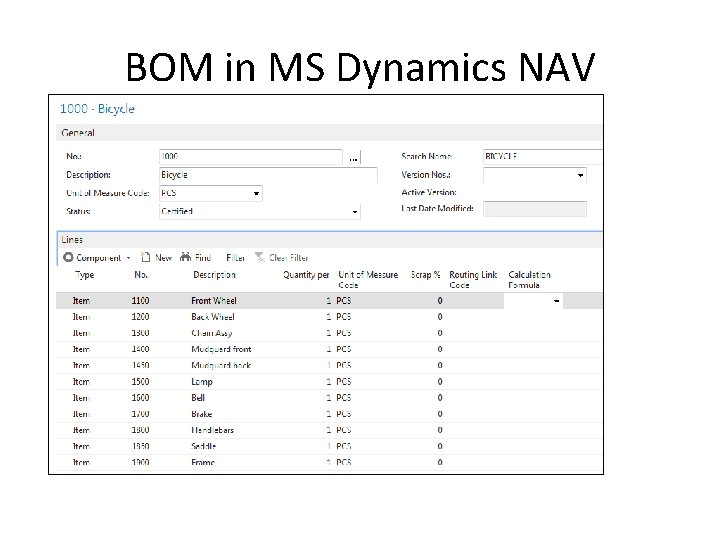Image resolution: width=720 pixels, height=540 pixels.
Task: Click item number 1400
Action: coord(141,349)
